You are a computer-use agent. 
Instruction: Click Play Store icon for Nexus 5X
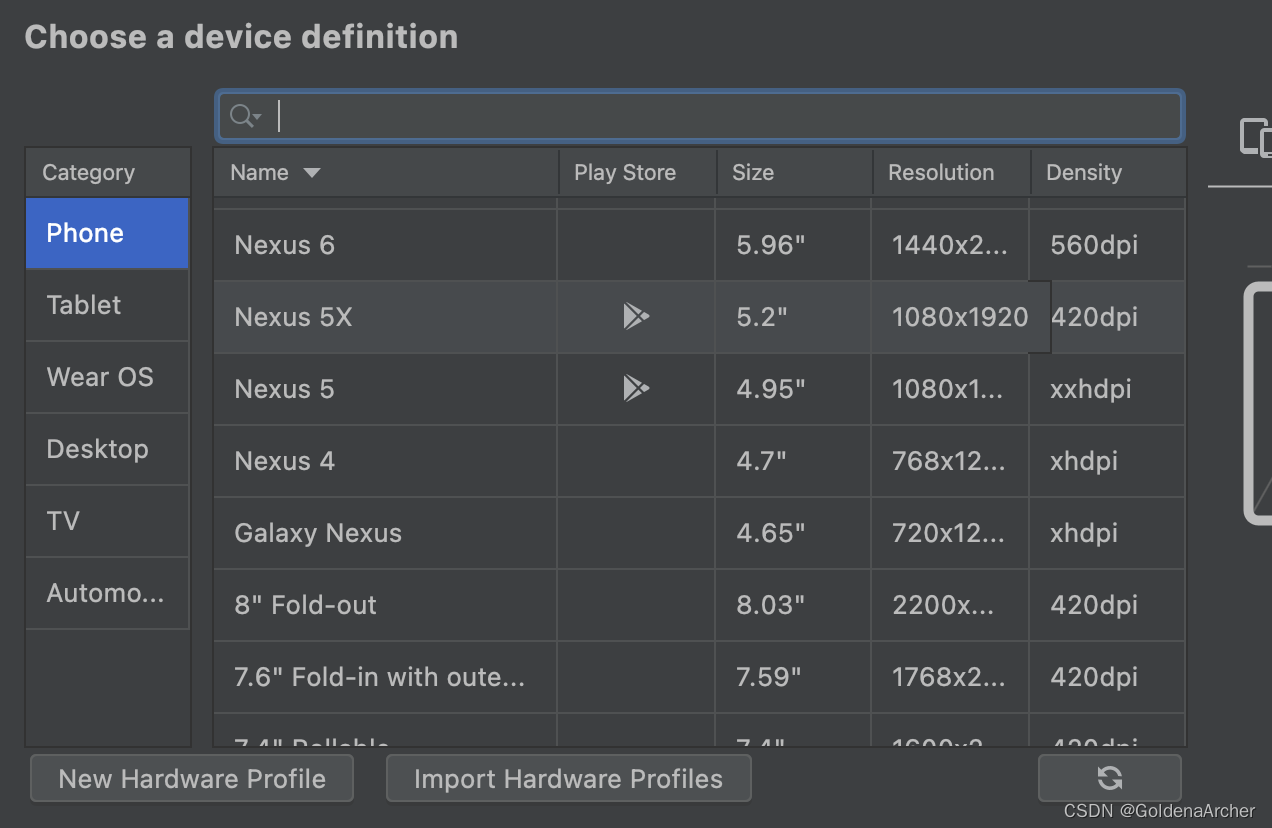pyautogui.click(x=636, y=317)
